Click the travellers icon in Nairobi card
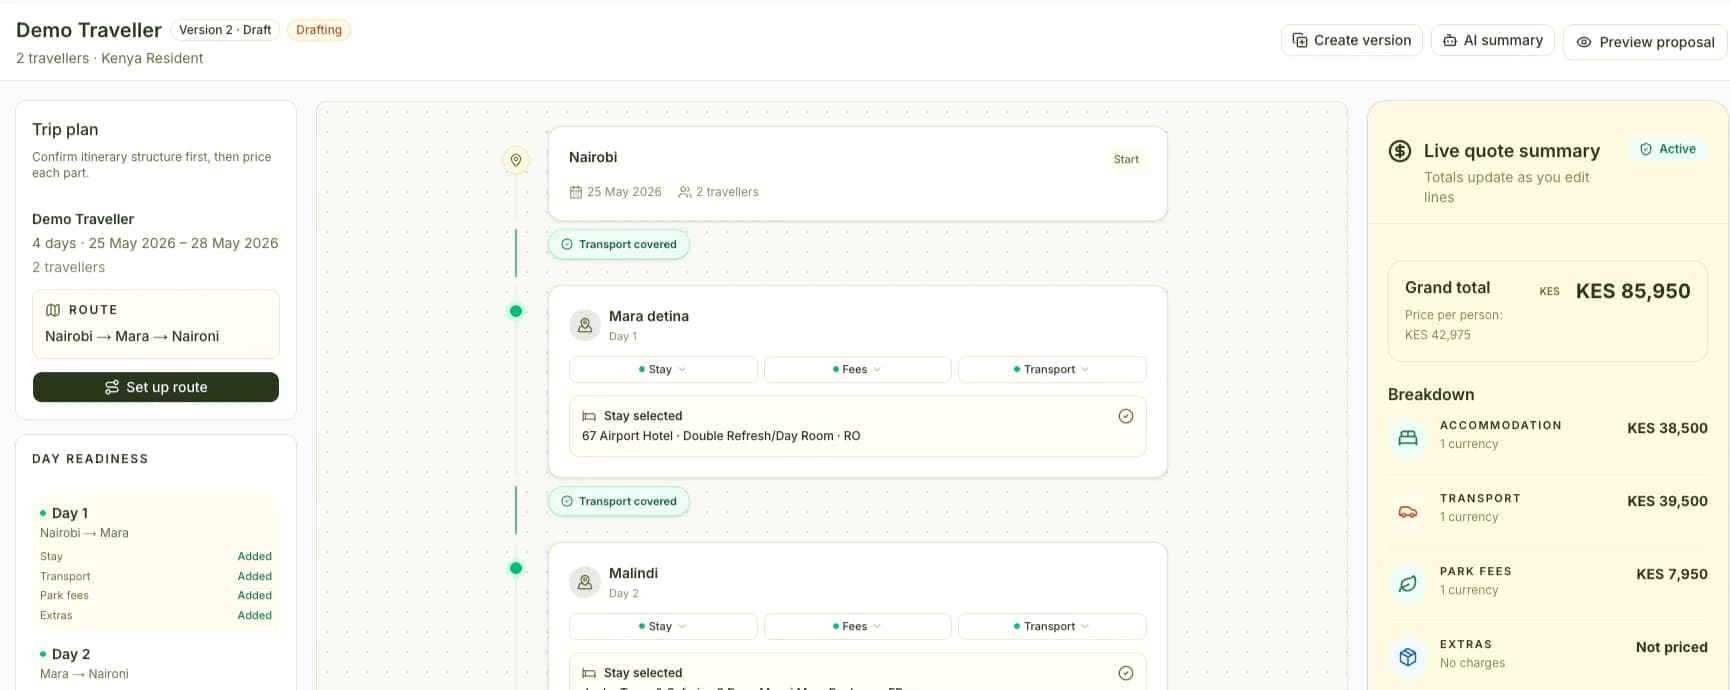Image resolution: width=1730 pixels, height=690 pixels. [685, 192]
